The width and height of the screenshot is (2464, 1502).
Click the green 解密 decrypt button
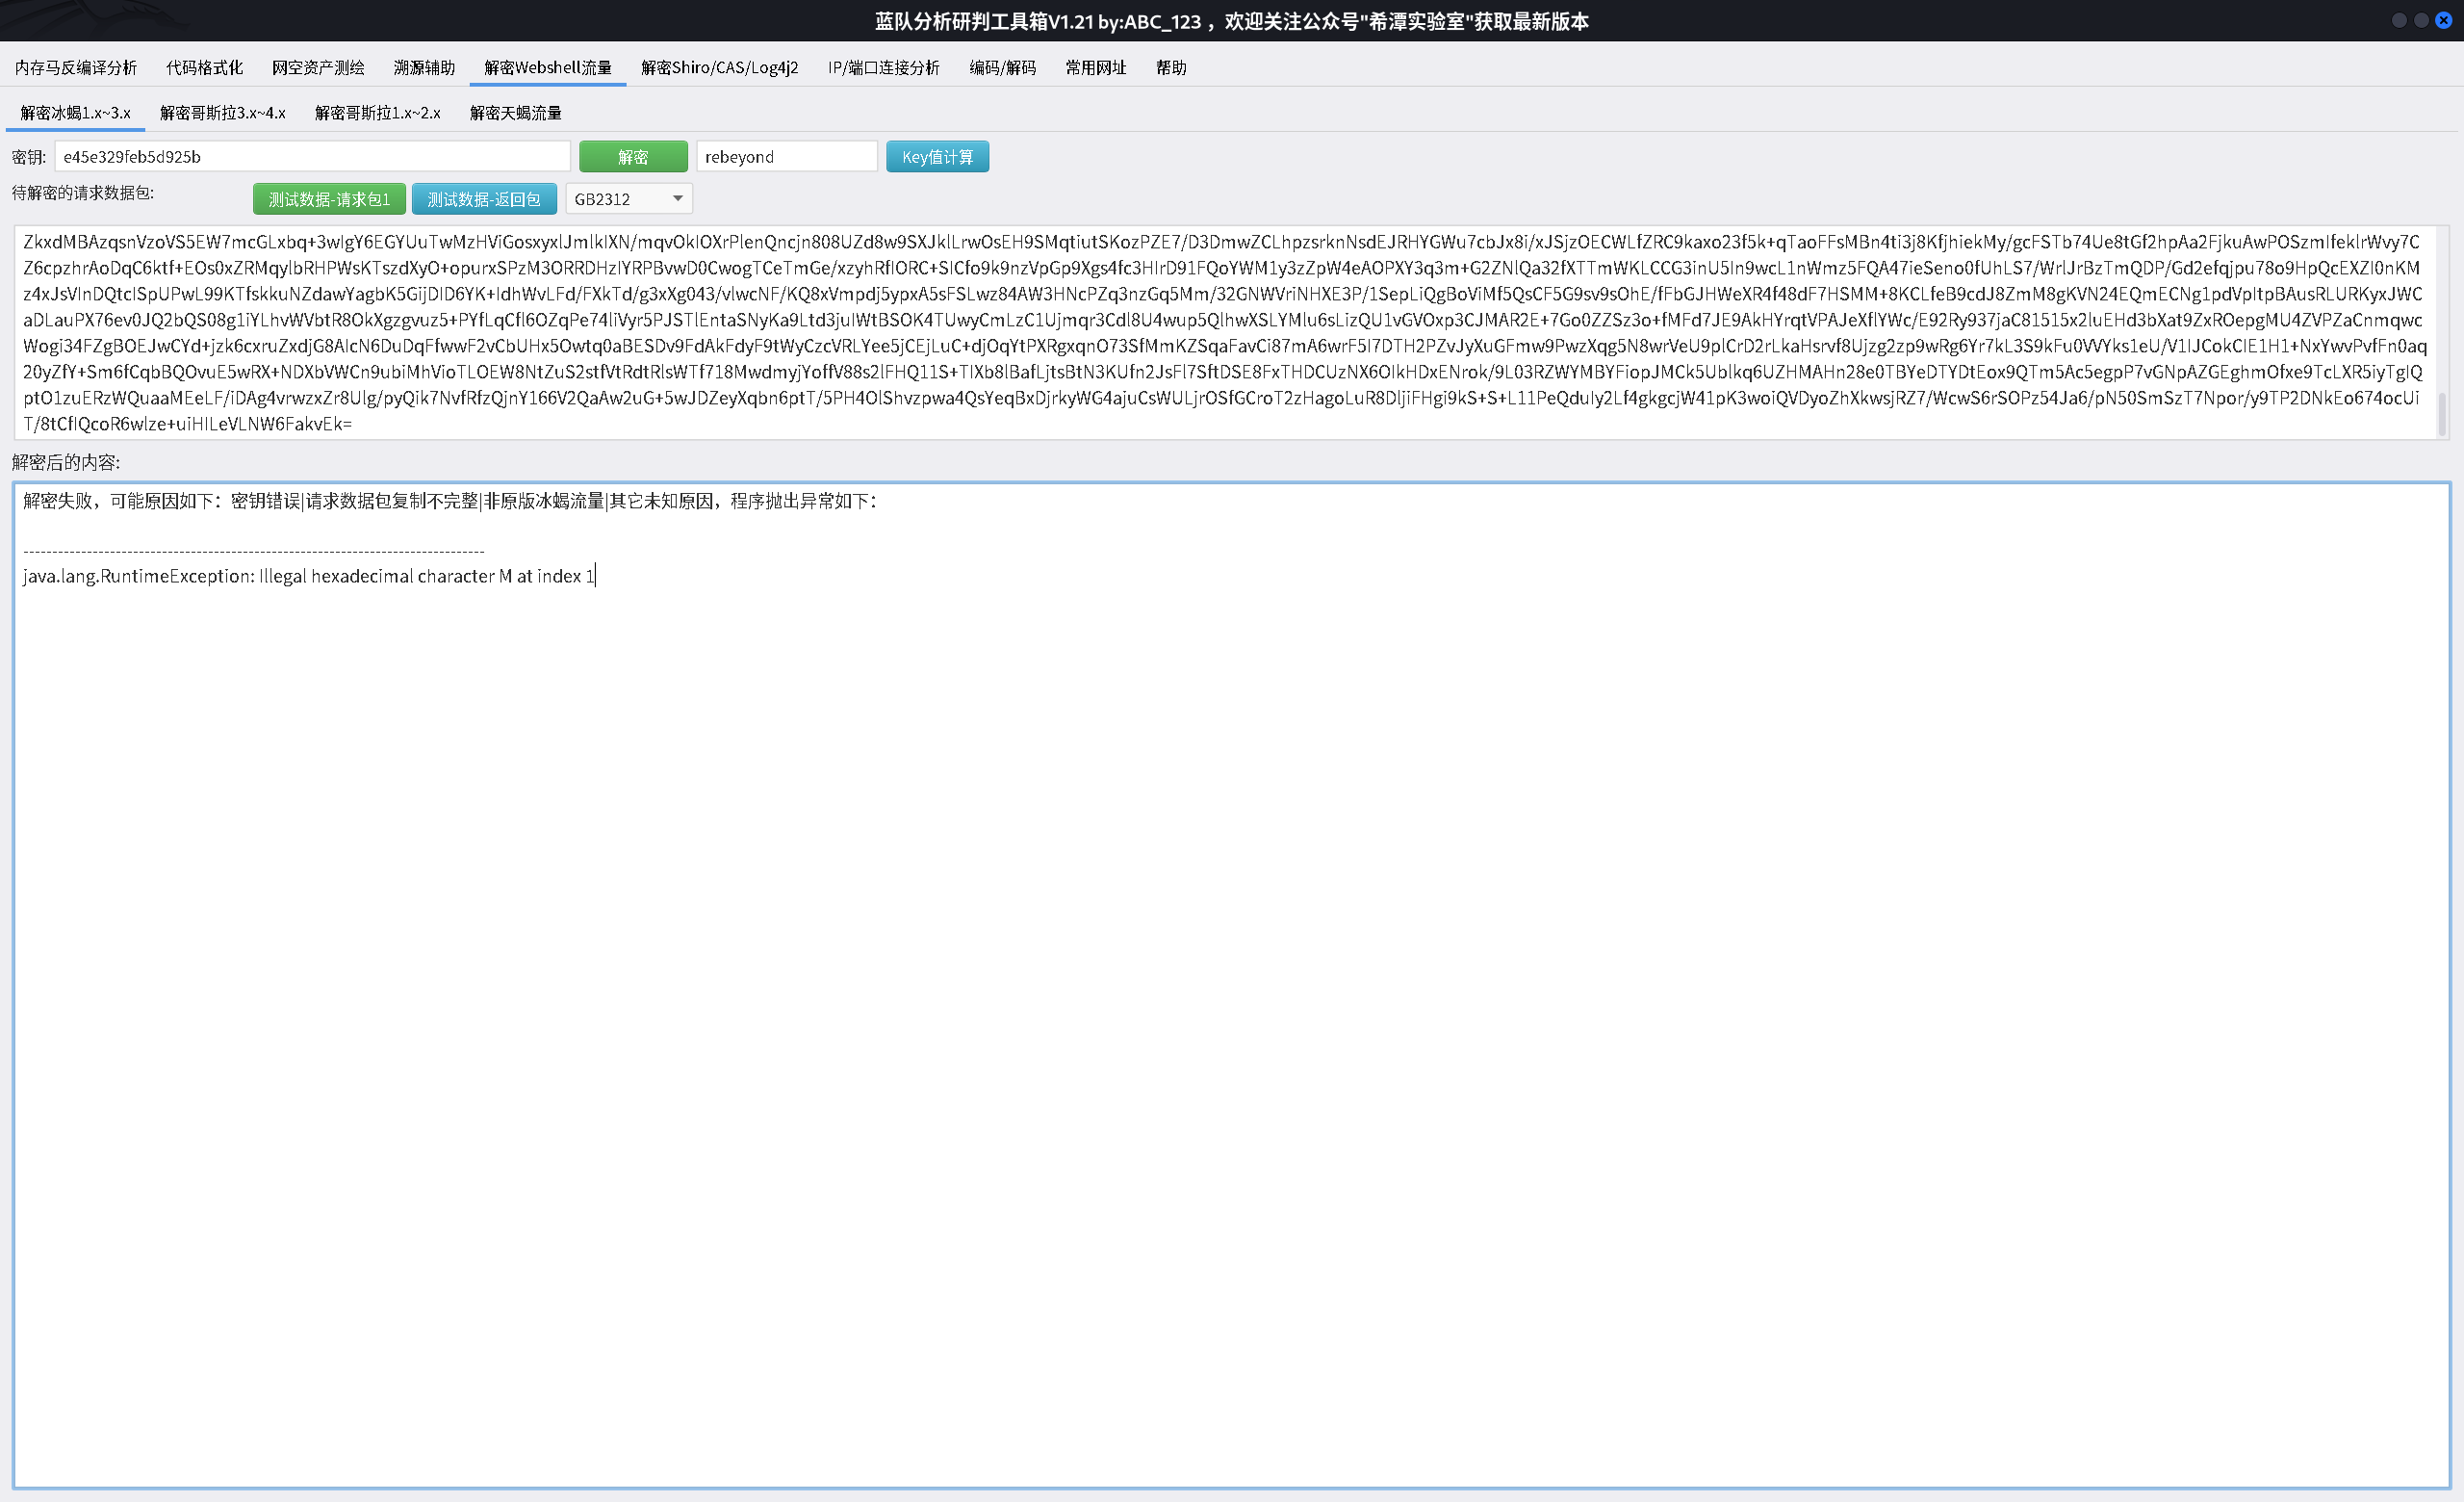(x=633, y=157)
